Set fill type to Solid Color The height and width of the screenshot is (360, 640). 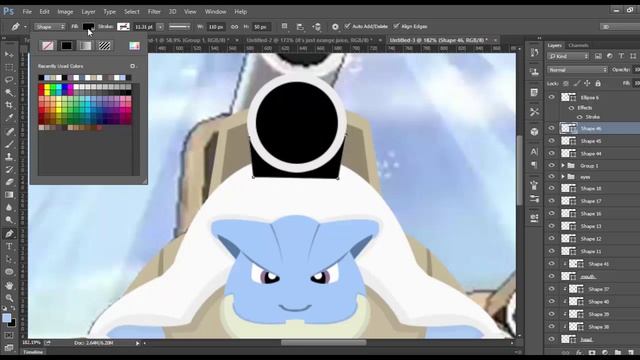pyautogui.click(x=67, y=45)
